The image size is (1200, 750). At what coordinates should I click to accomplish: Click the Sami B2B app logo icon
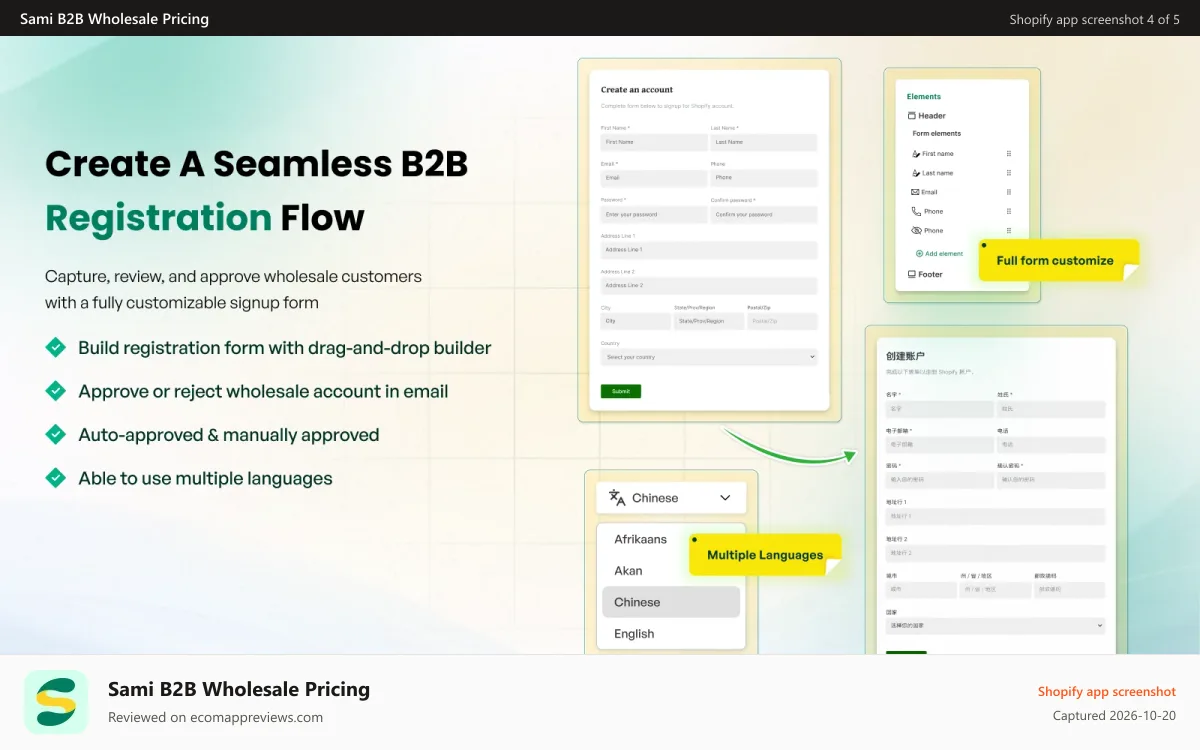point(56,702)
